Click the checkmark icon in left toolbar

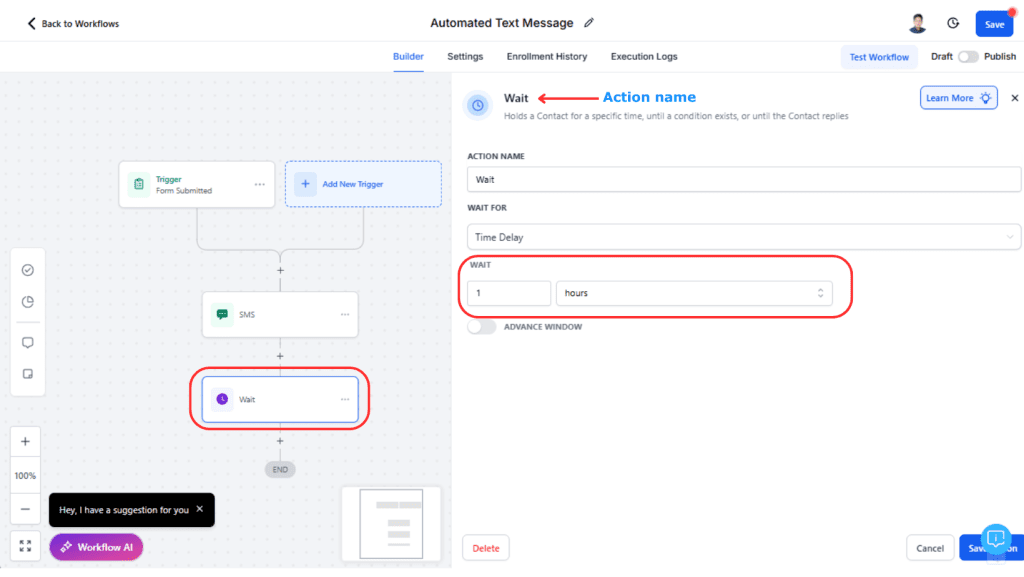pos(27,270)
